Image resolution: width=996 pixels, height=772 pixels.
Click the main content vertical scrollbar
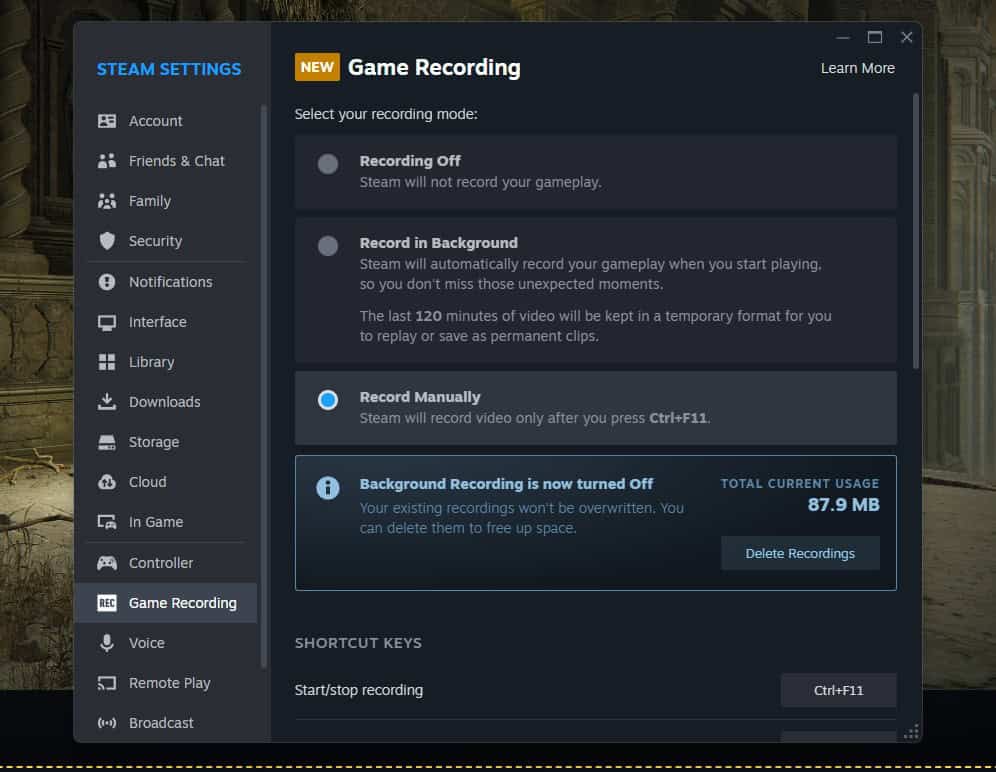(x=915, y=232)
